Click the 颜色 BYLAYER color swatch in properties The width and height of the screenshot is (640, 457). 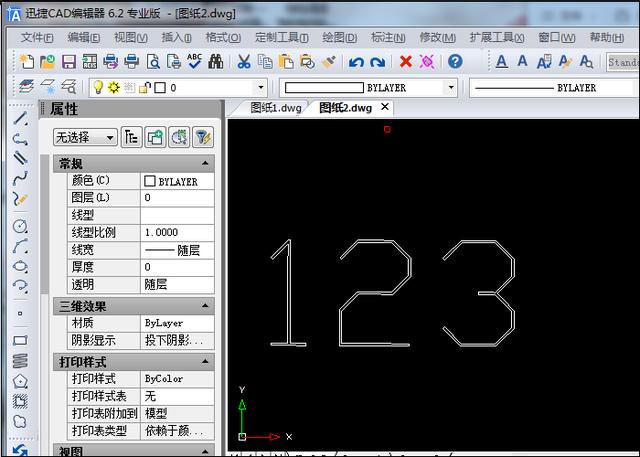click(150, 181)
